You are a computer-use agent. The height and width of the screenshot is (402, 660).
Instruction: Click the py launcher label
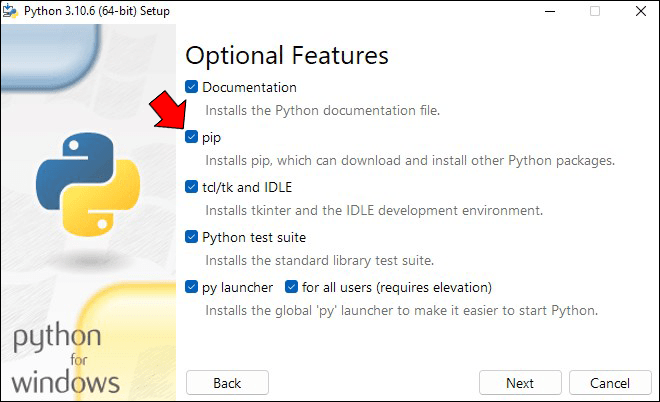[237, 288]
